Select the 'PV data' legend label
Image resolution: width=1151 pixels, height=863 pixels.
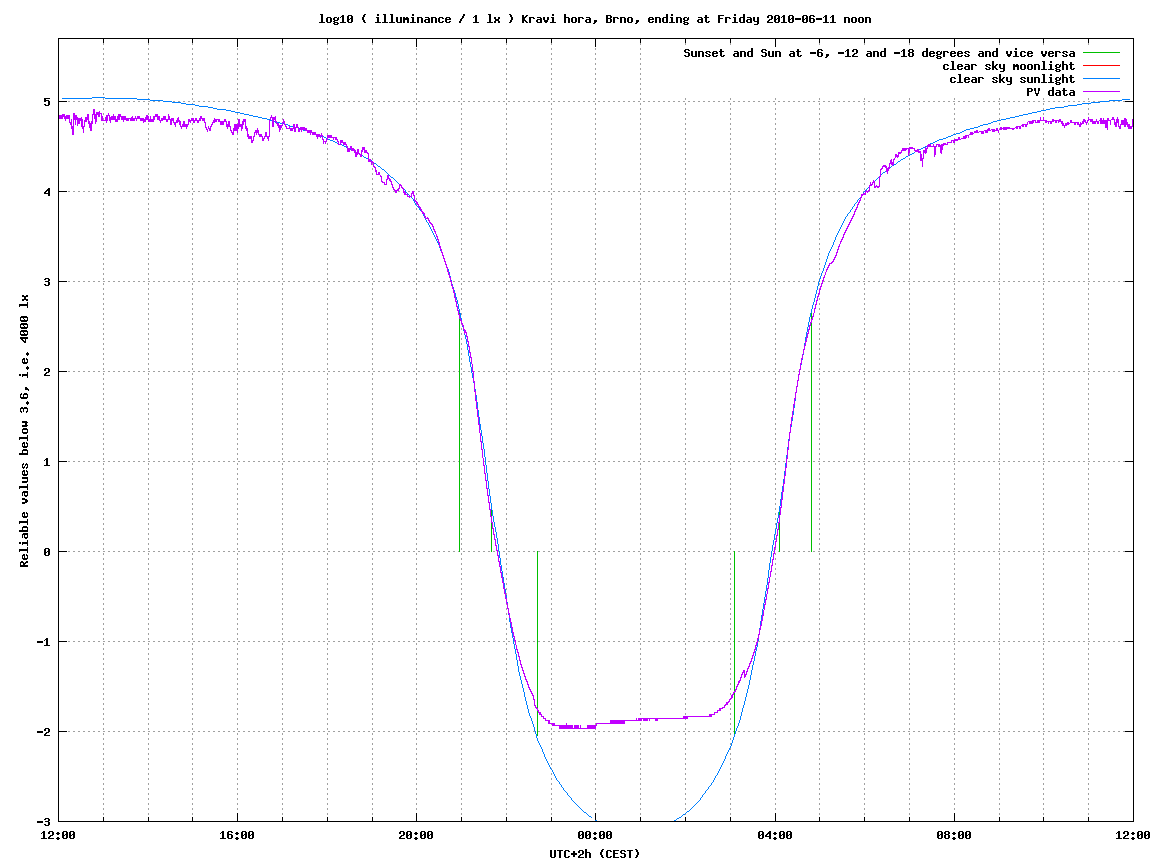(1050, 92)
